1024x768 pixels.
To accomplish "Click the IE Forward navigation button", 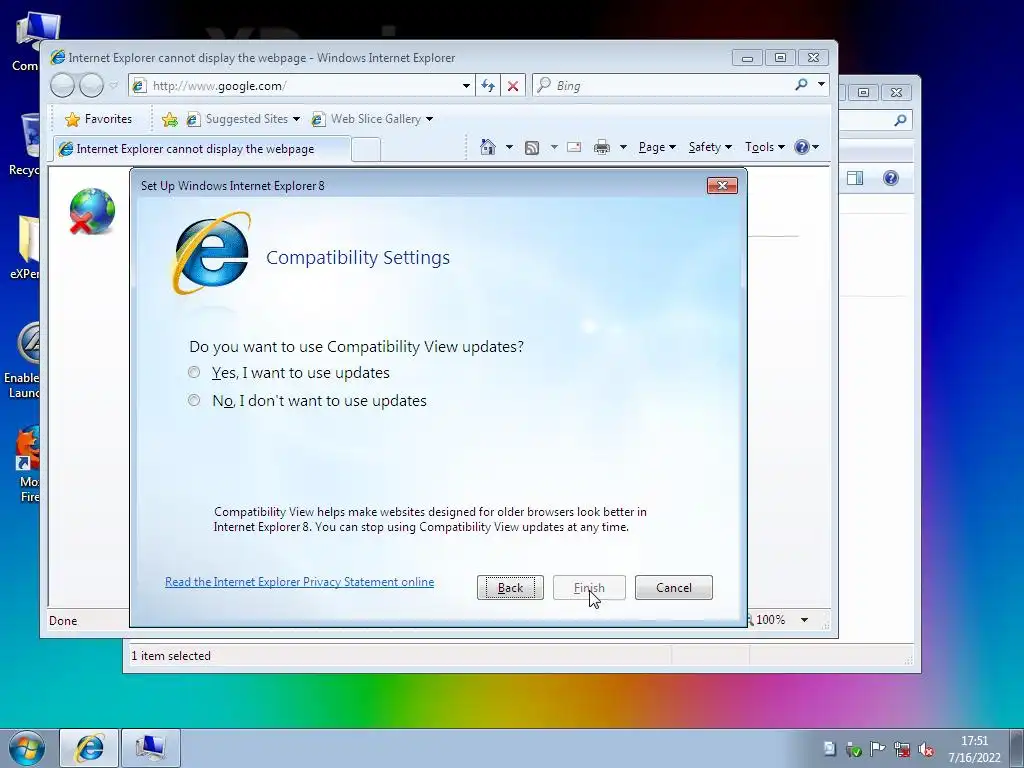I will [91, 85].
